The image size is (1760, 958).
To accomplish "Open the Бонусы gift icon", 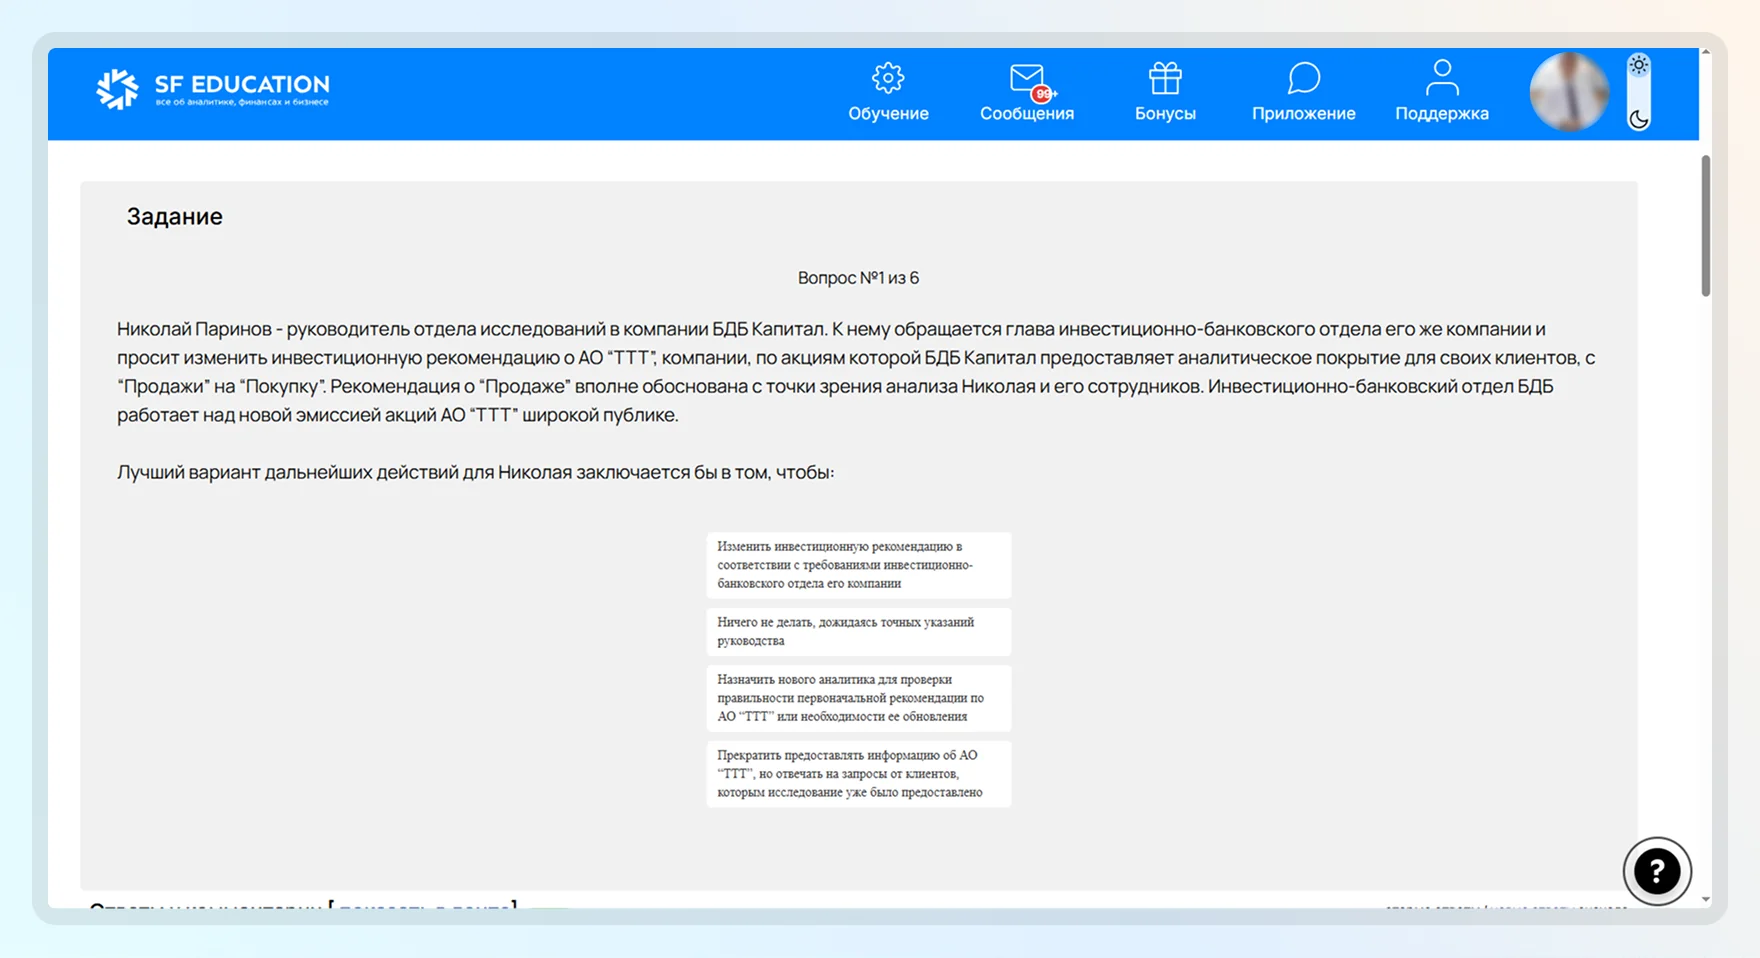I will 1165,78.
